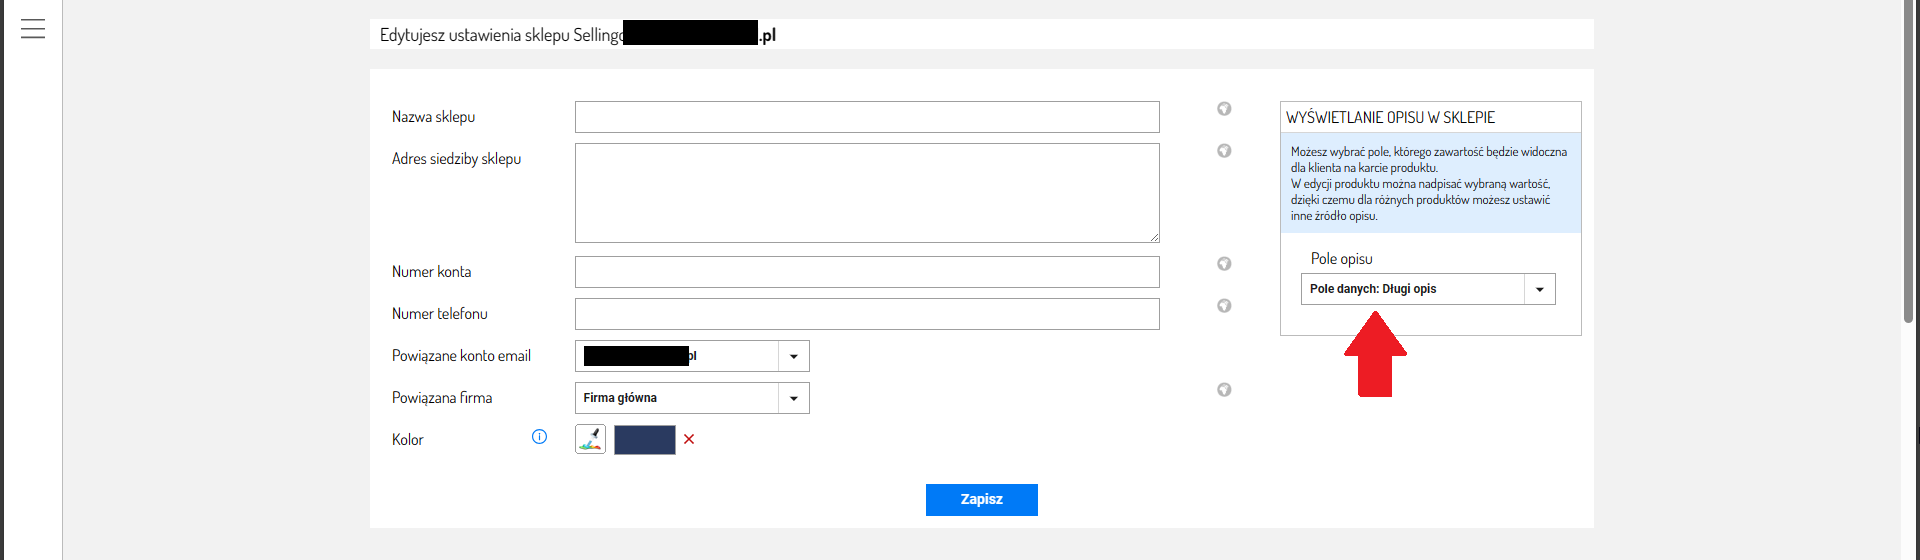The height and width of the screenshot is (560, 1920).
Task: Focus the Nazwa sklepu text field
Action: (867, 117)
